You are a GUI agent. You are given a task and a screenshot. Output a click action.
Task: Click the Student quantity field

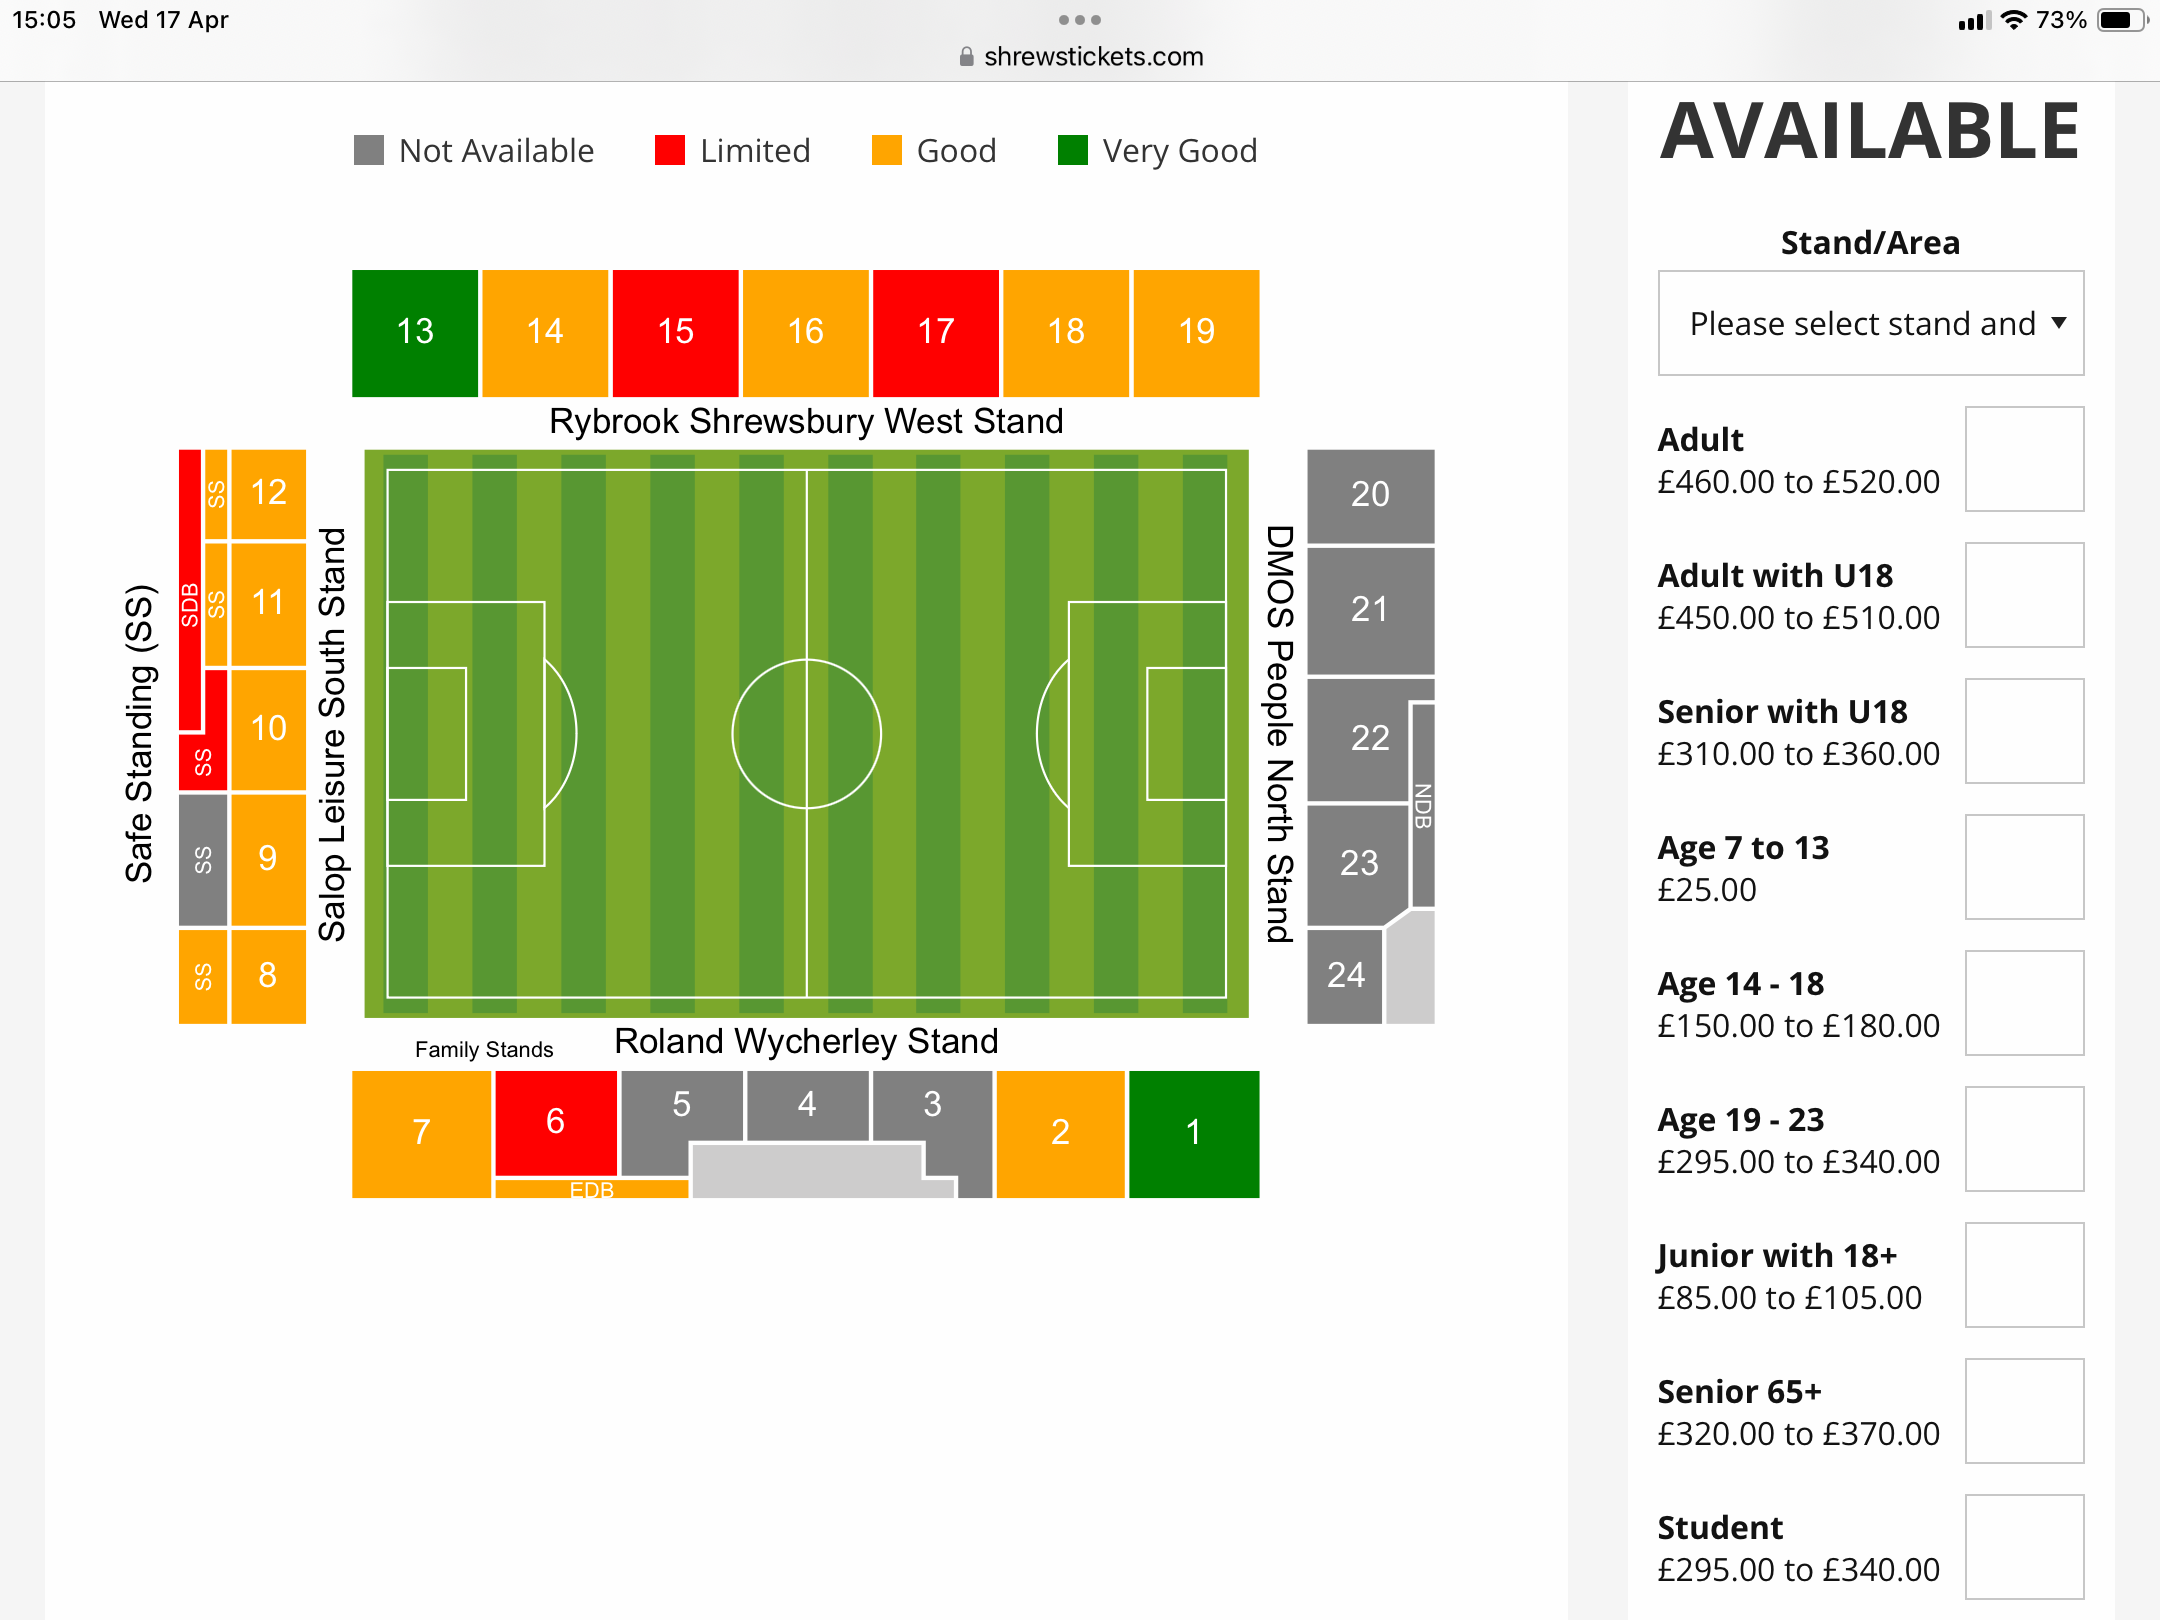pyautogui.click(x=2024, y=1547)
